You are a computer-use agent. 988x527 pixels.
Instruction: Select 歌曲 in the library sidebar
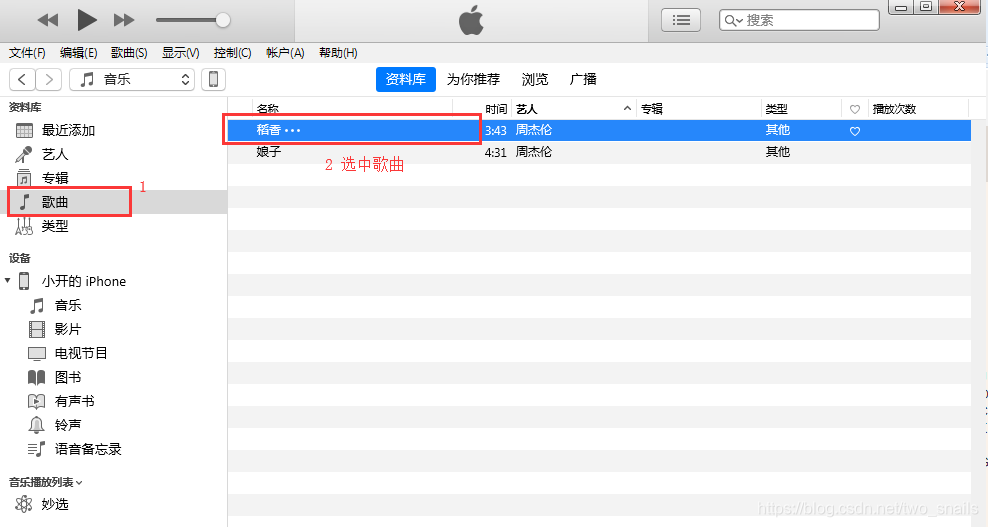click(x=113, y=202)
